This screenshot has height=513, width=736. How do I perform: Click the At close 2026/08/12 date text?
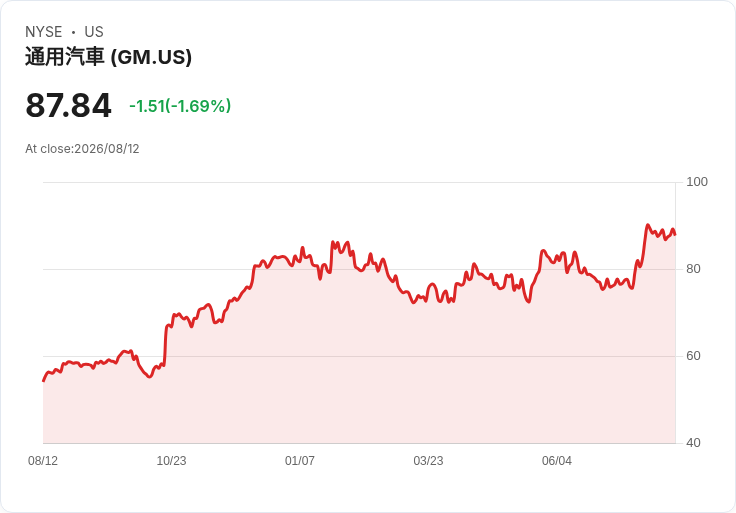coord(82,149)
